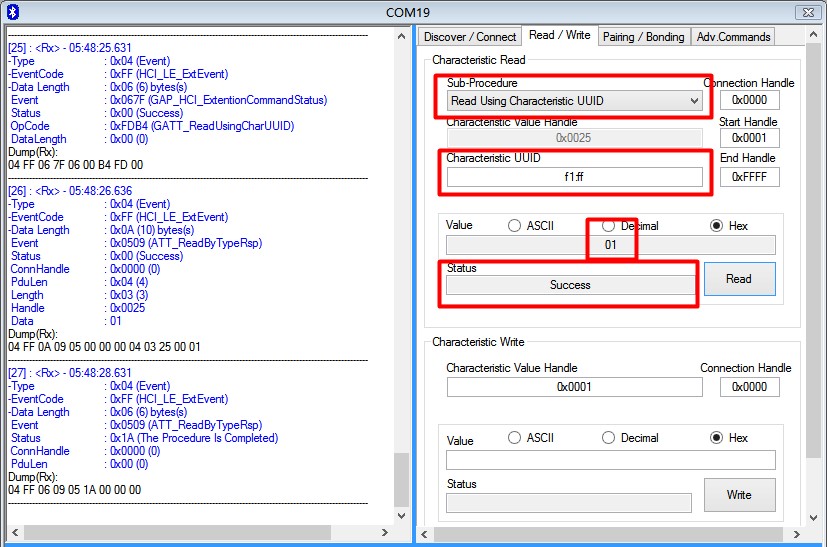The width and height of the screenshot is (827, 547).
Task: Click the Characteristic Write Connection Handle field
Action: [x=749, y=387]
